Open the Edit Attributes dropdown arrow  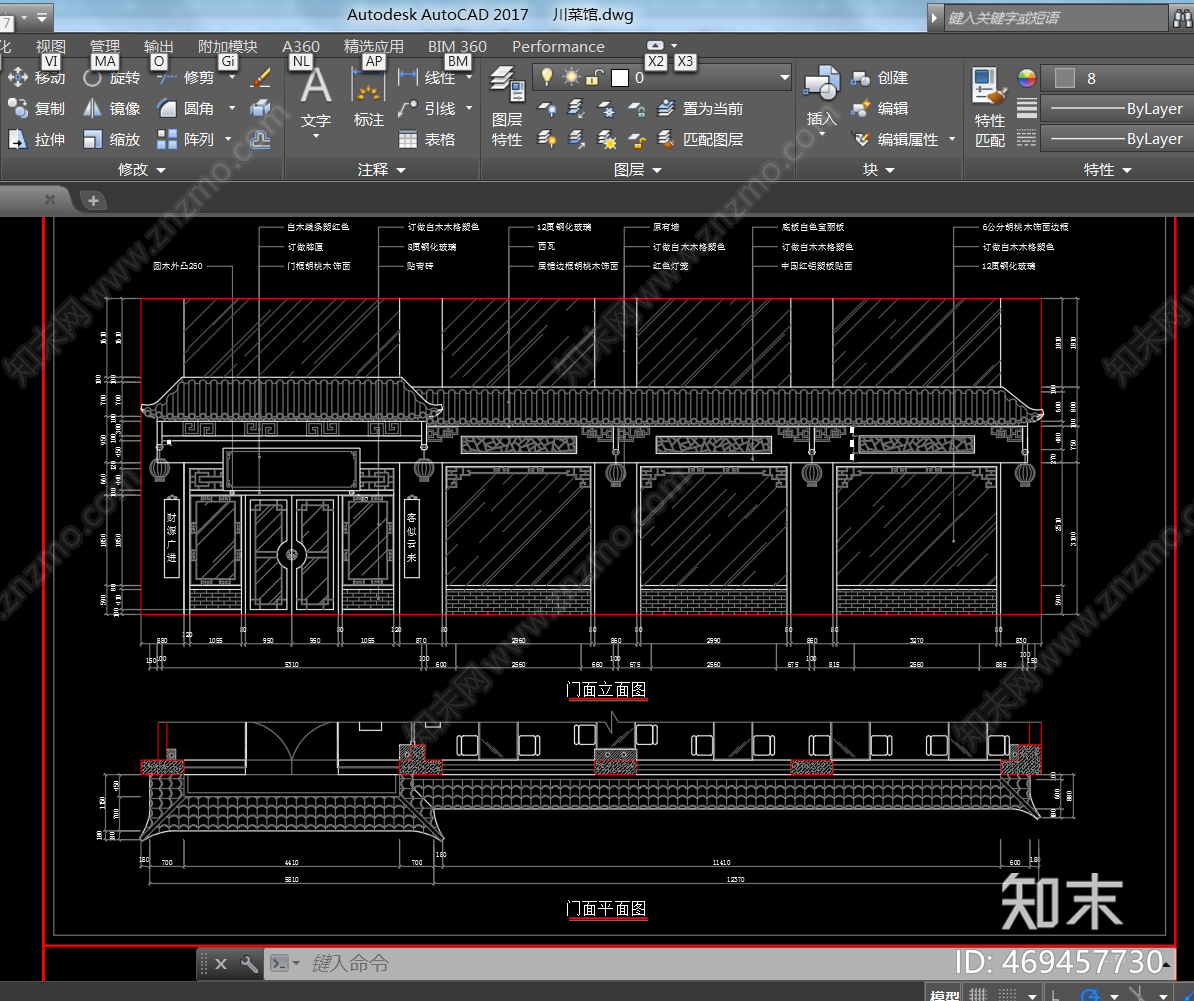coord(952,139)
